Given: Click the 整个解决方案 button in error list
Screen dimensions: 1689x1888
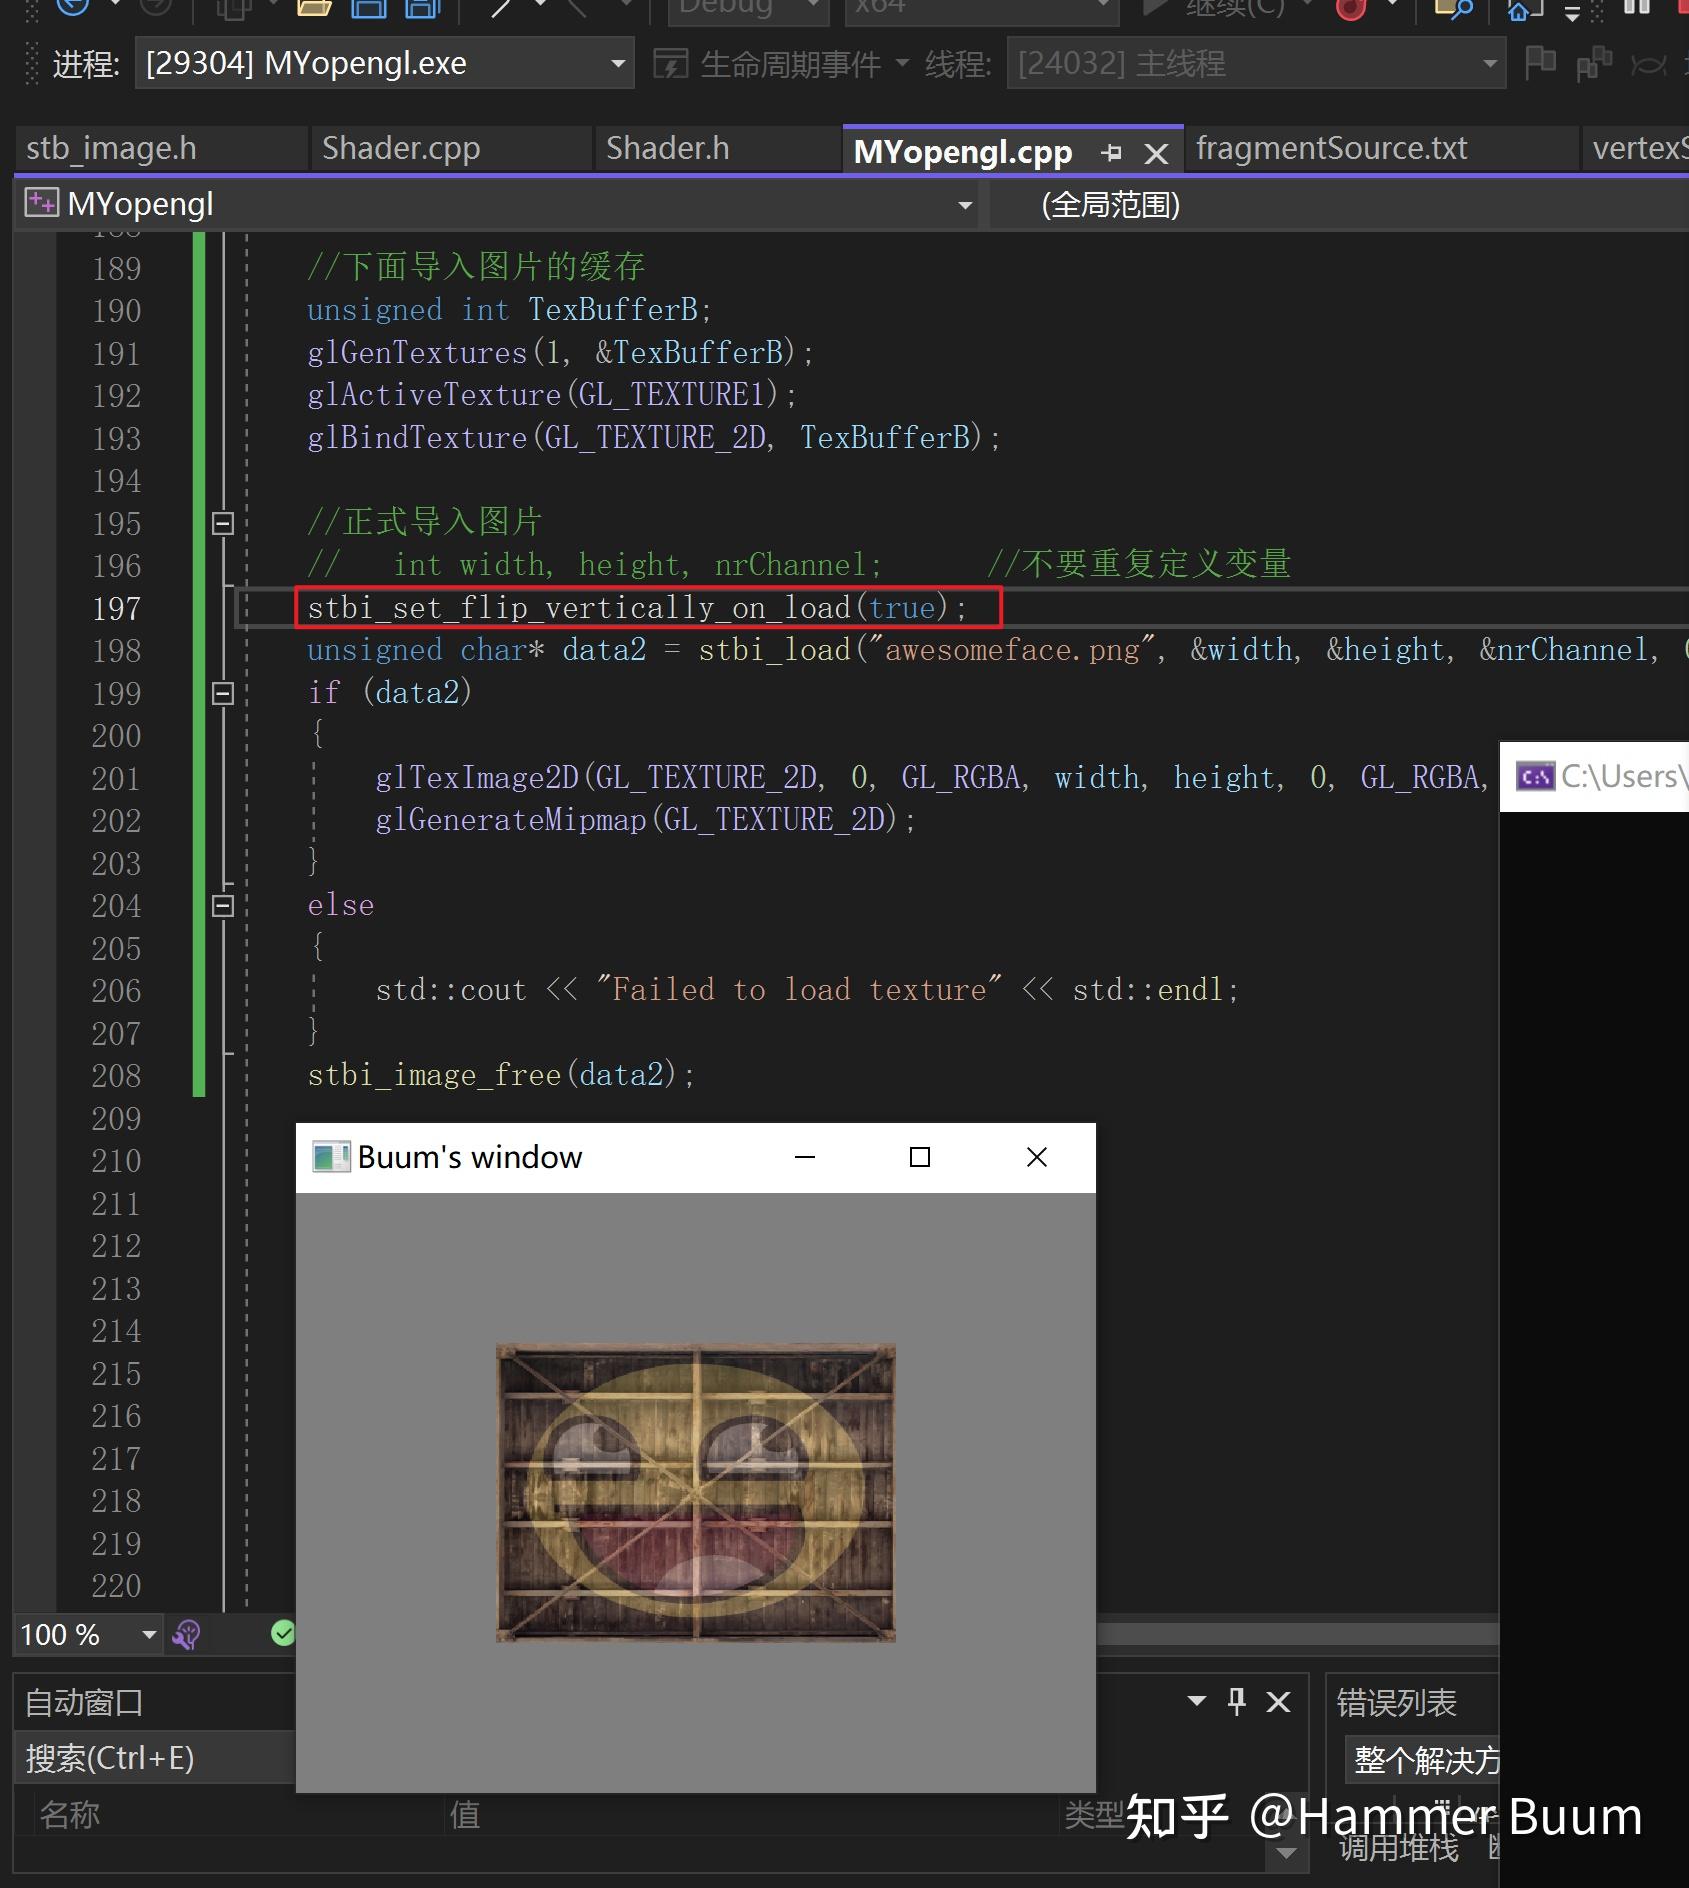Looking at the screenshot, I should point(1424,1758).
